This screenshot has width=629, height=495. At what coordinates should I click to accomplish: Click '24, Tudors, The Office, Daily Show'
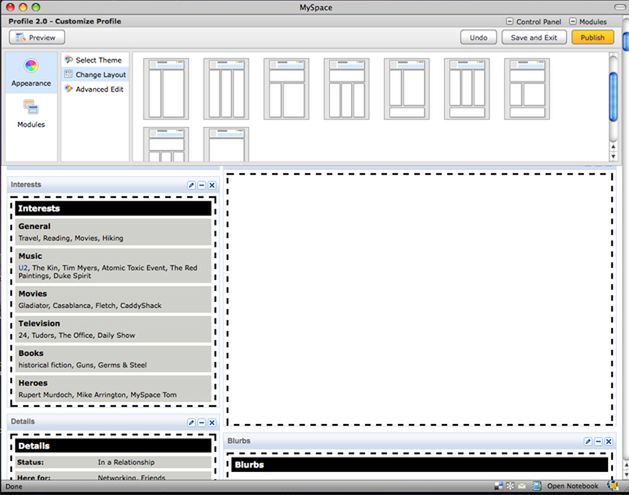[x=77, y=335]
